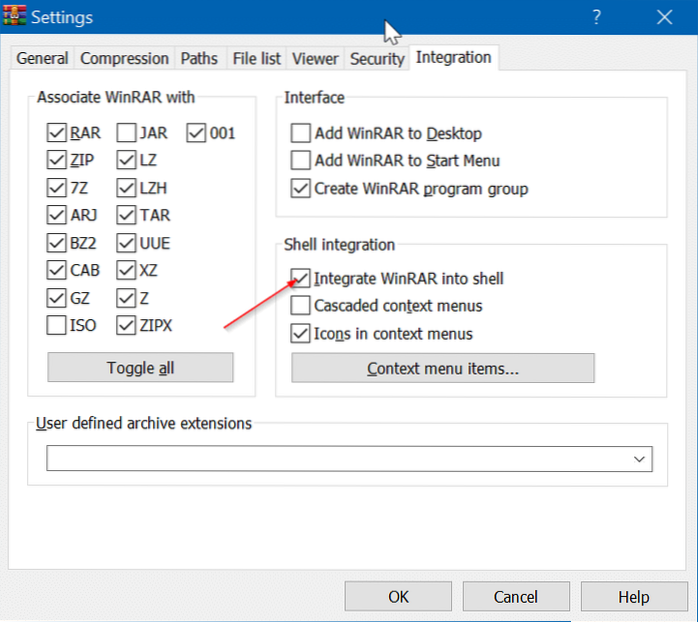Check the ISO file association box
Image resolution: width=698 pixels, height=622 pixels.
pyautogui.click(x=57, y=325)
